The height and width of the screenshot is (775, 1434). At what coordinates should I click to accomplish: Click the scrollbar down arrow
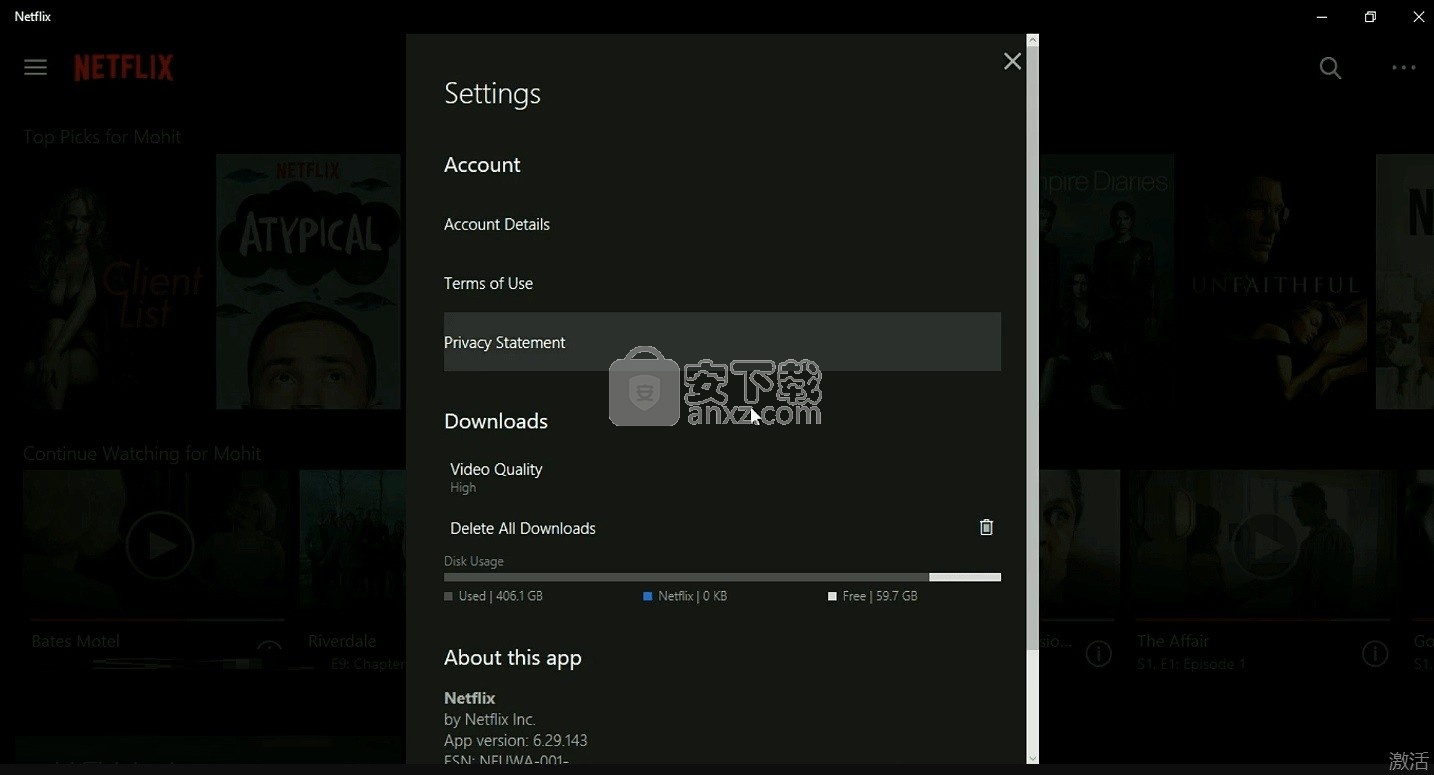pos(1033,758)
